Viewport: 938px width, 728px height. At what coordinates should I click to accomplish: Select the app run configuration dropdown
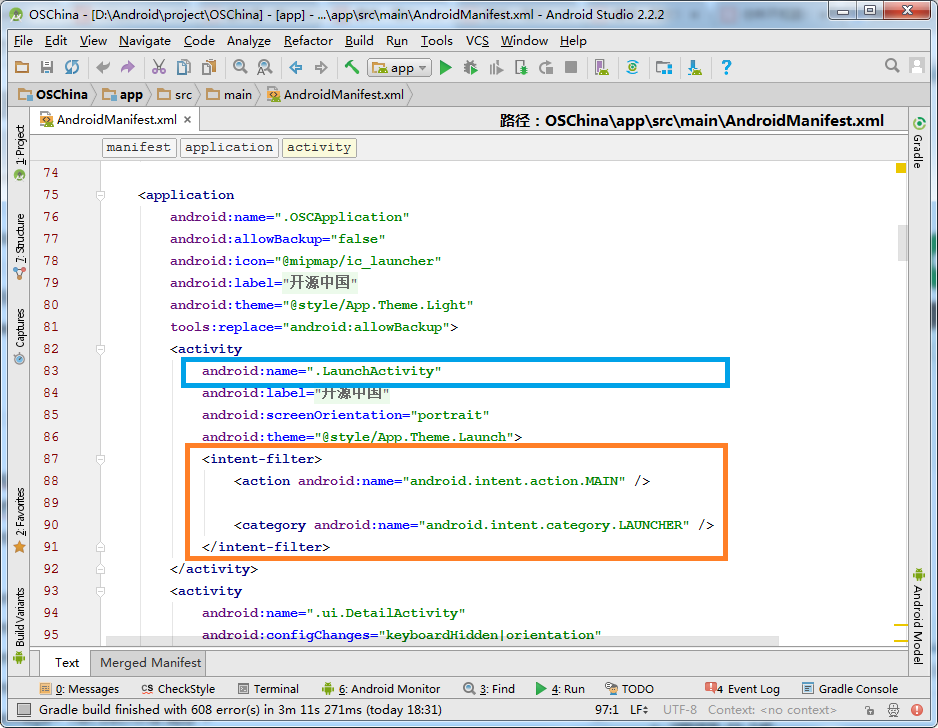tap(399, 68)
